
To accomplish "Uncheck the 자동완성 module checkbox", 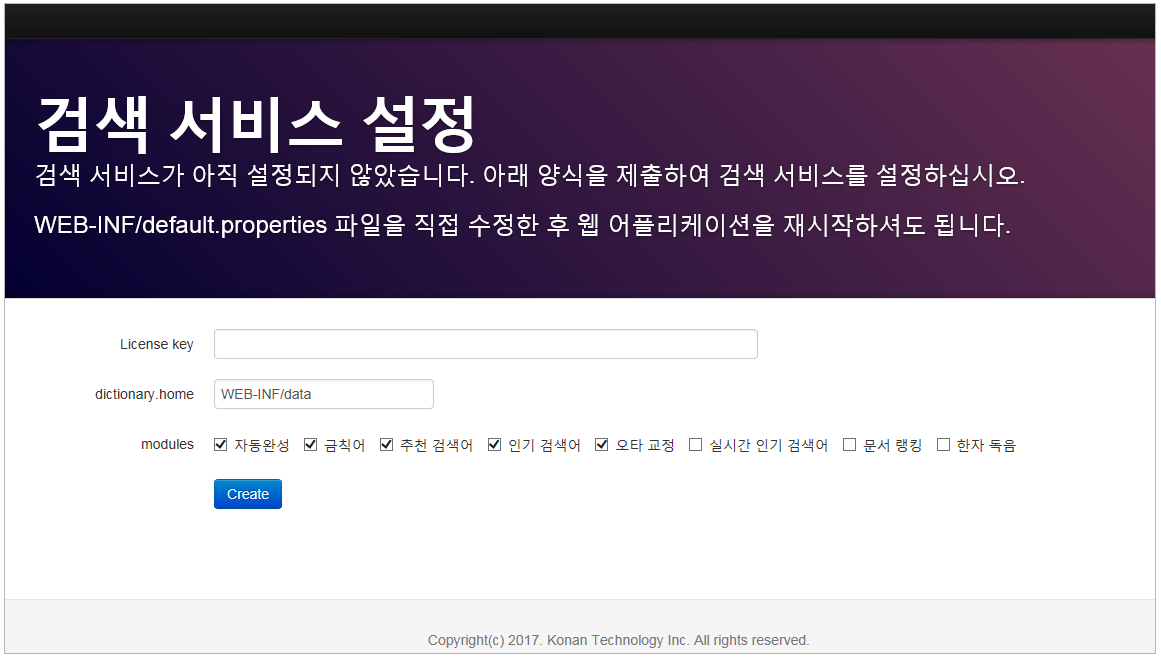I will pyautogui.click(x=221, y=445).
